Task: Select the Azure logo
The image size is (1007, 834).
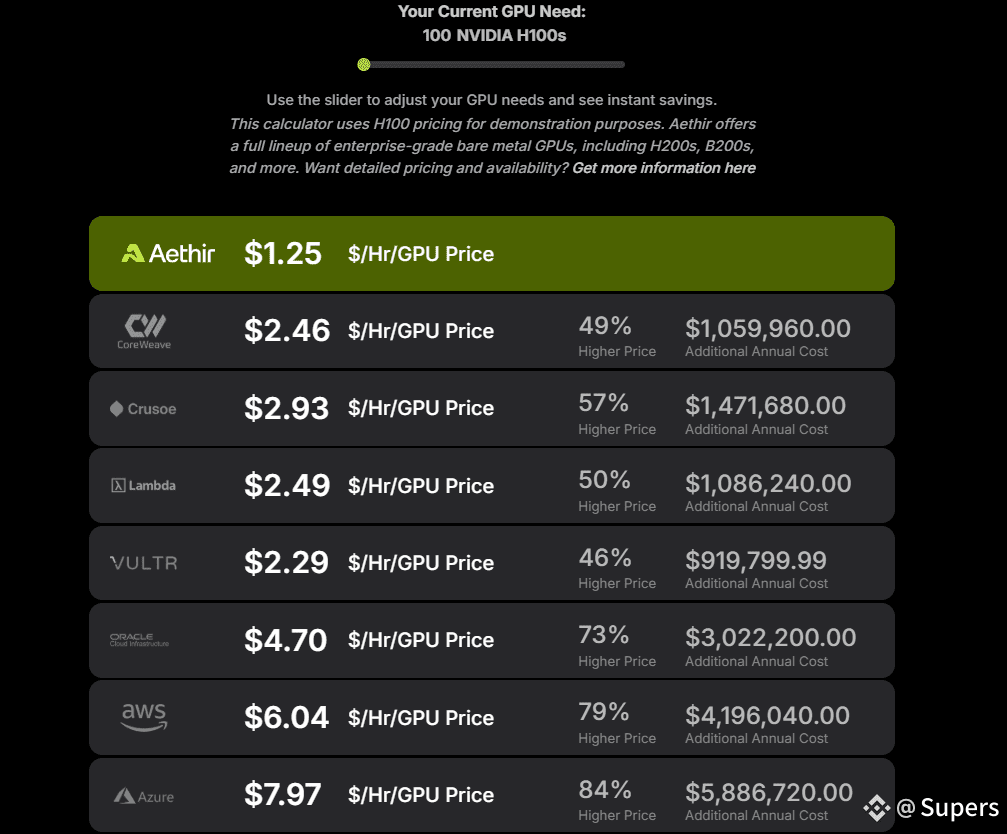Action: tap(144, 797)
